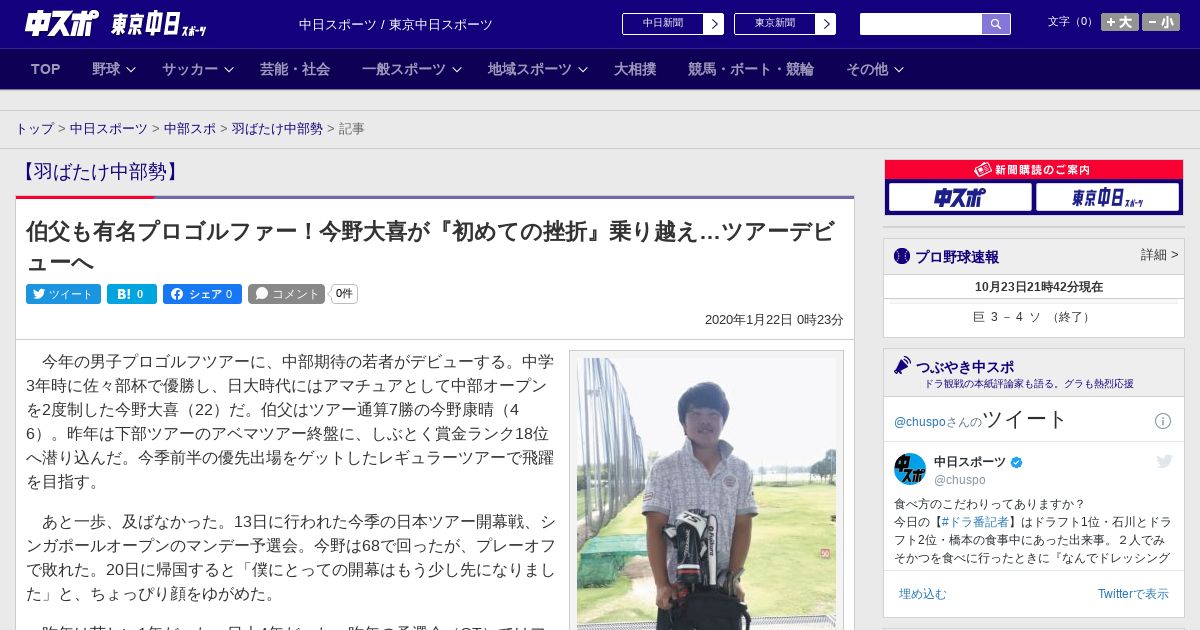Screen dimensions: 1200x630
Task: Open the @chuspo handle link
Action: (x=960, y=480)
